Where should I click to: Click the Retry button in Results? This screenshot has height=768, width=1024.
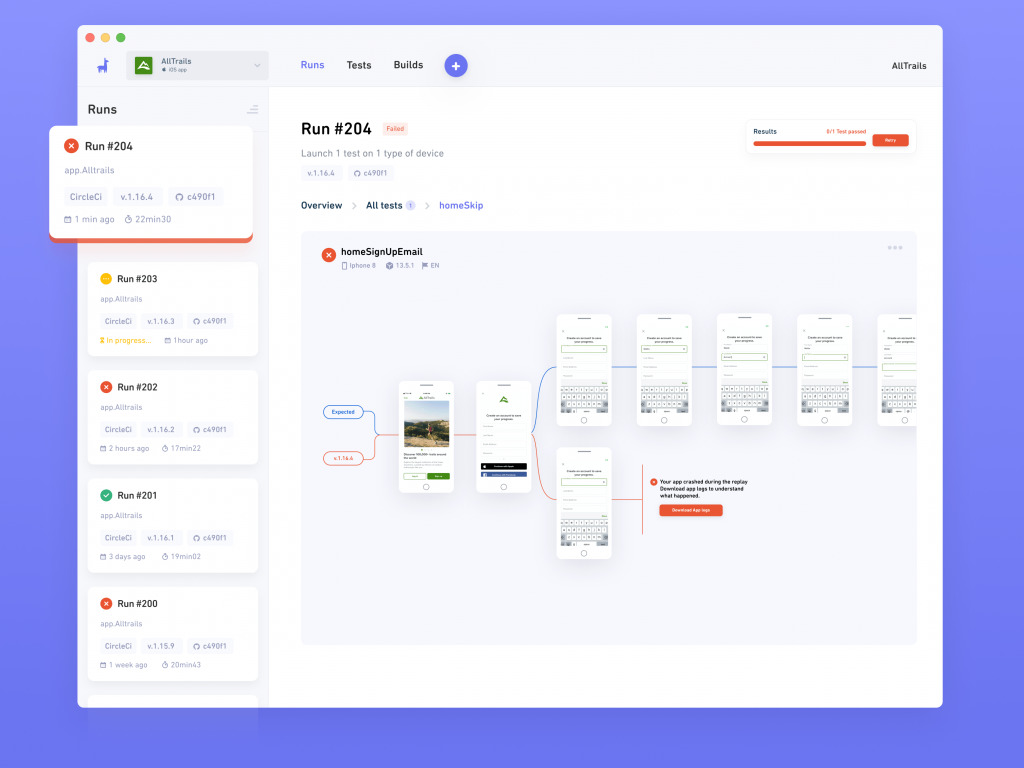click(890, 140)
